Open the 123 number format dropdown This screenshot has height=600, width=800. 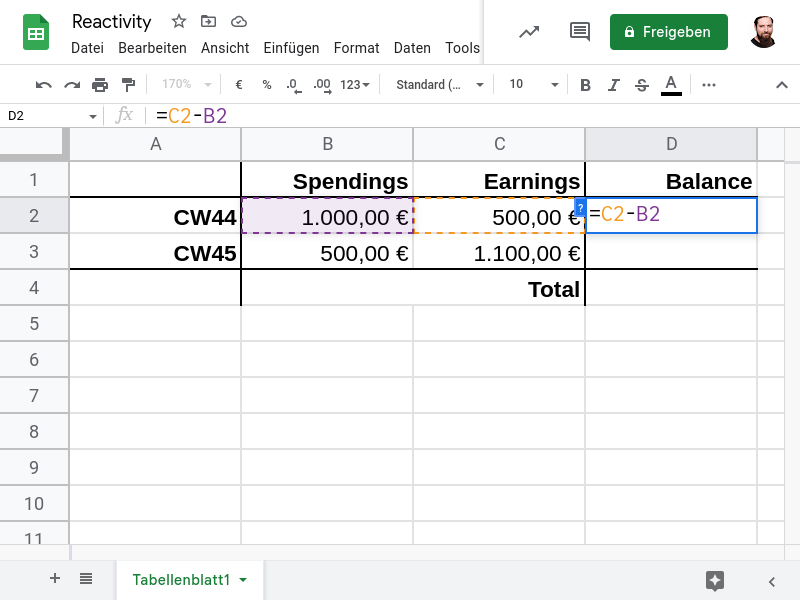point(355,85)
